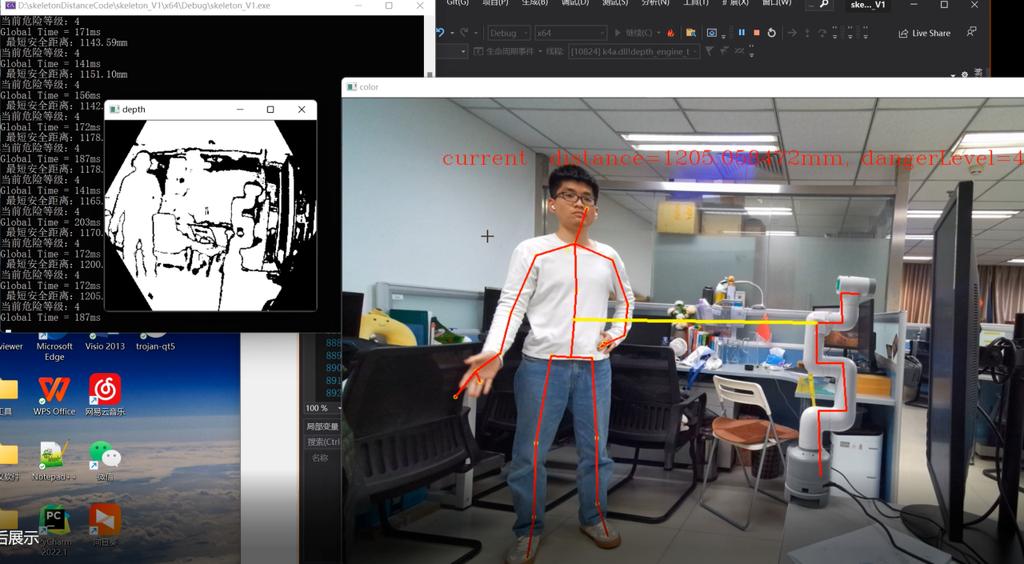Viewport: 1024px width, 564px height.
Task: Click the skeleton_V1.exe console title bar
Action: point(150,6)
